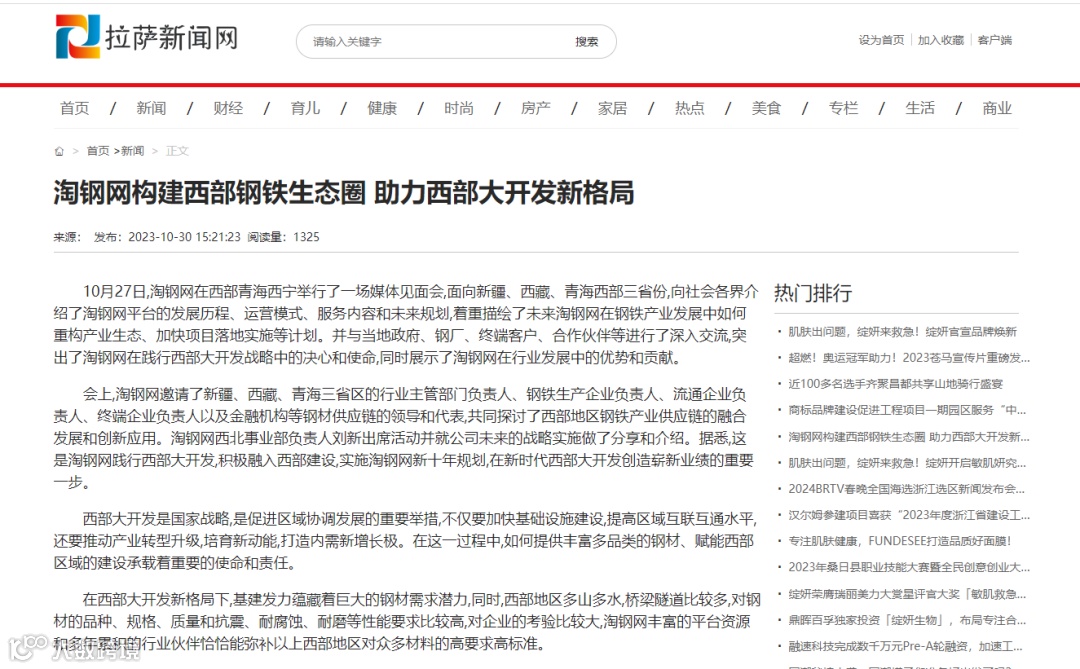Viewport: 1080px width, 669px height.
Task: Open hot article 商标品牌建设促进工程项目
Action: pyautogui.click(x=907, y=410)
